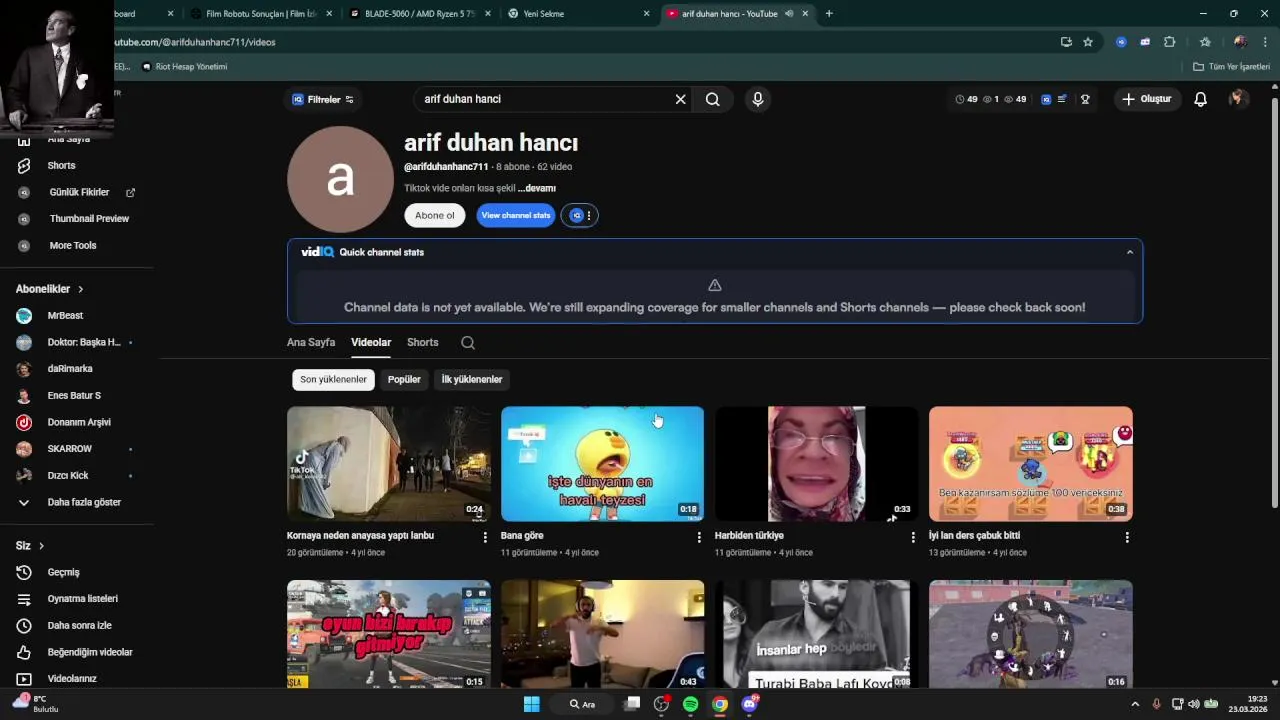Open Tüm Yer İşaretleri bookmarks folder

pyautogui.click(x=1231, y=67)
